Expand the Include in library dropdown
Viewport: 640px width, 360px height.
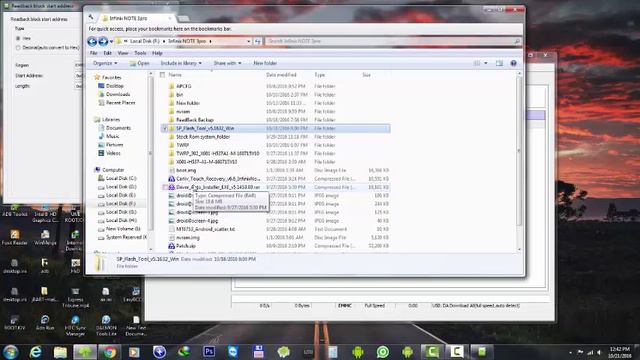pos(181,63)
